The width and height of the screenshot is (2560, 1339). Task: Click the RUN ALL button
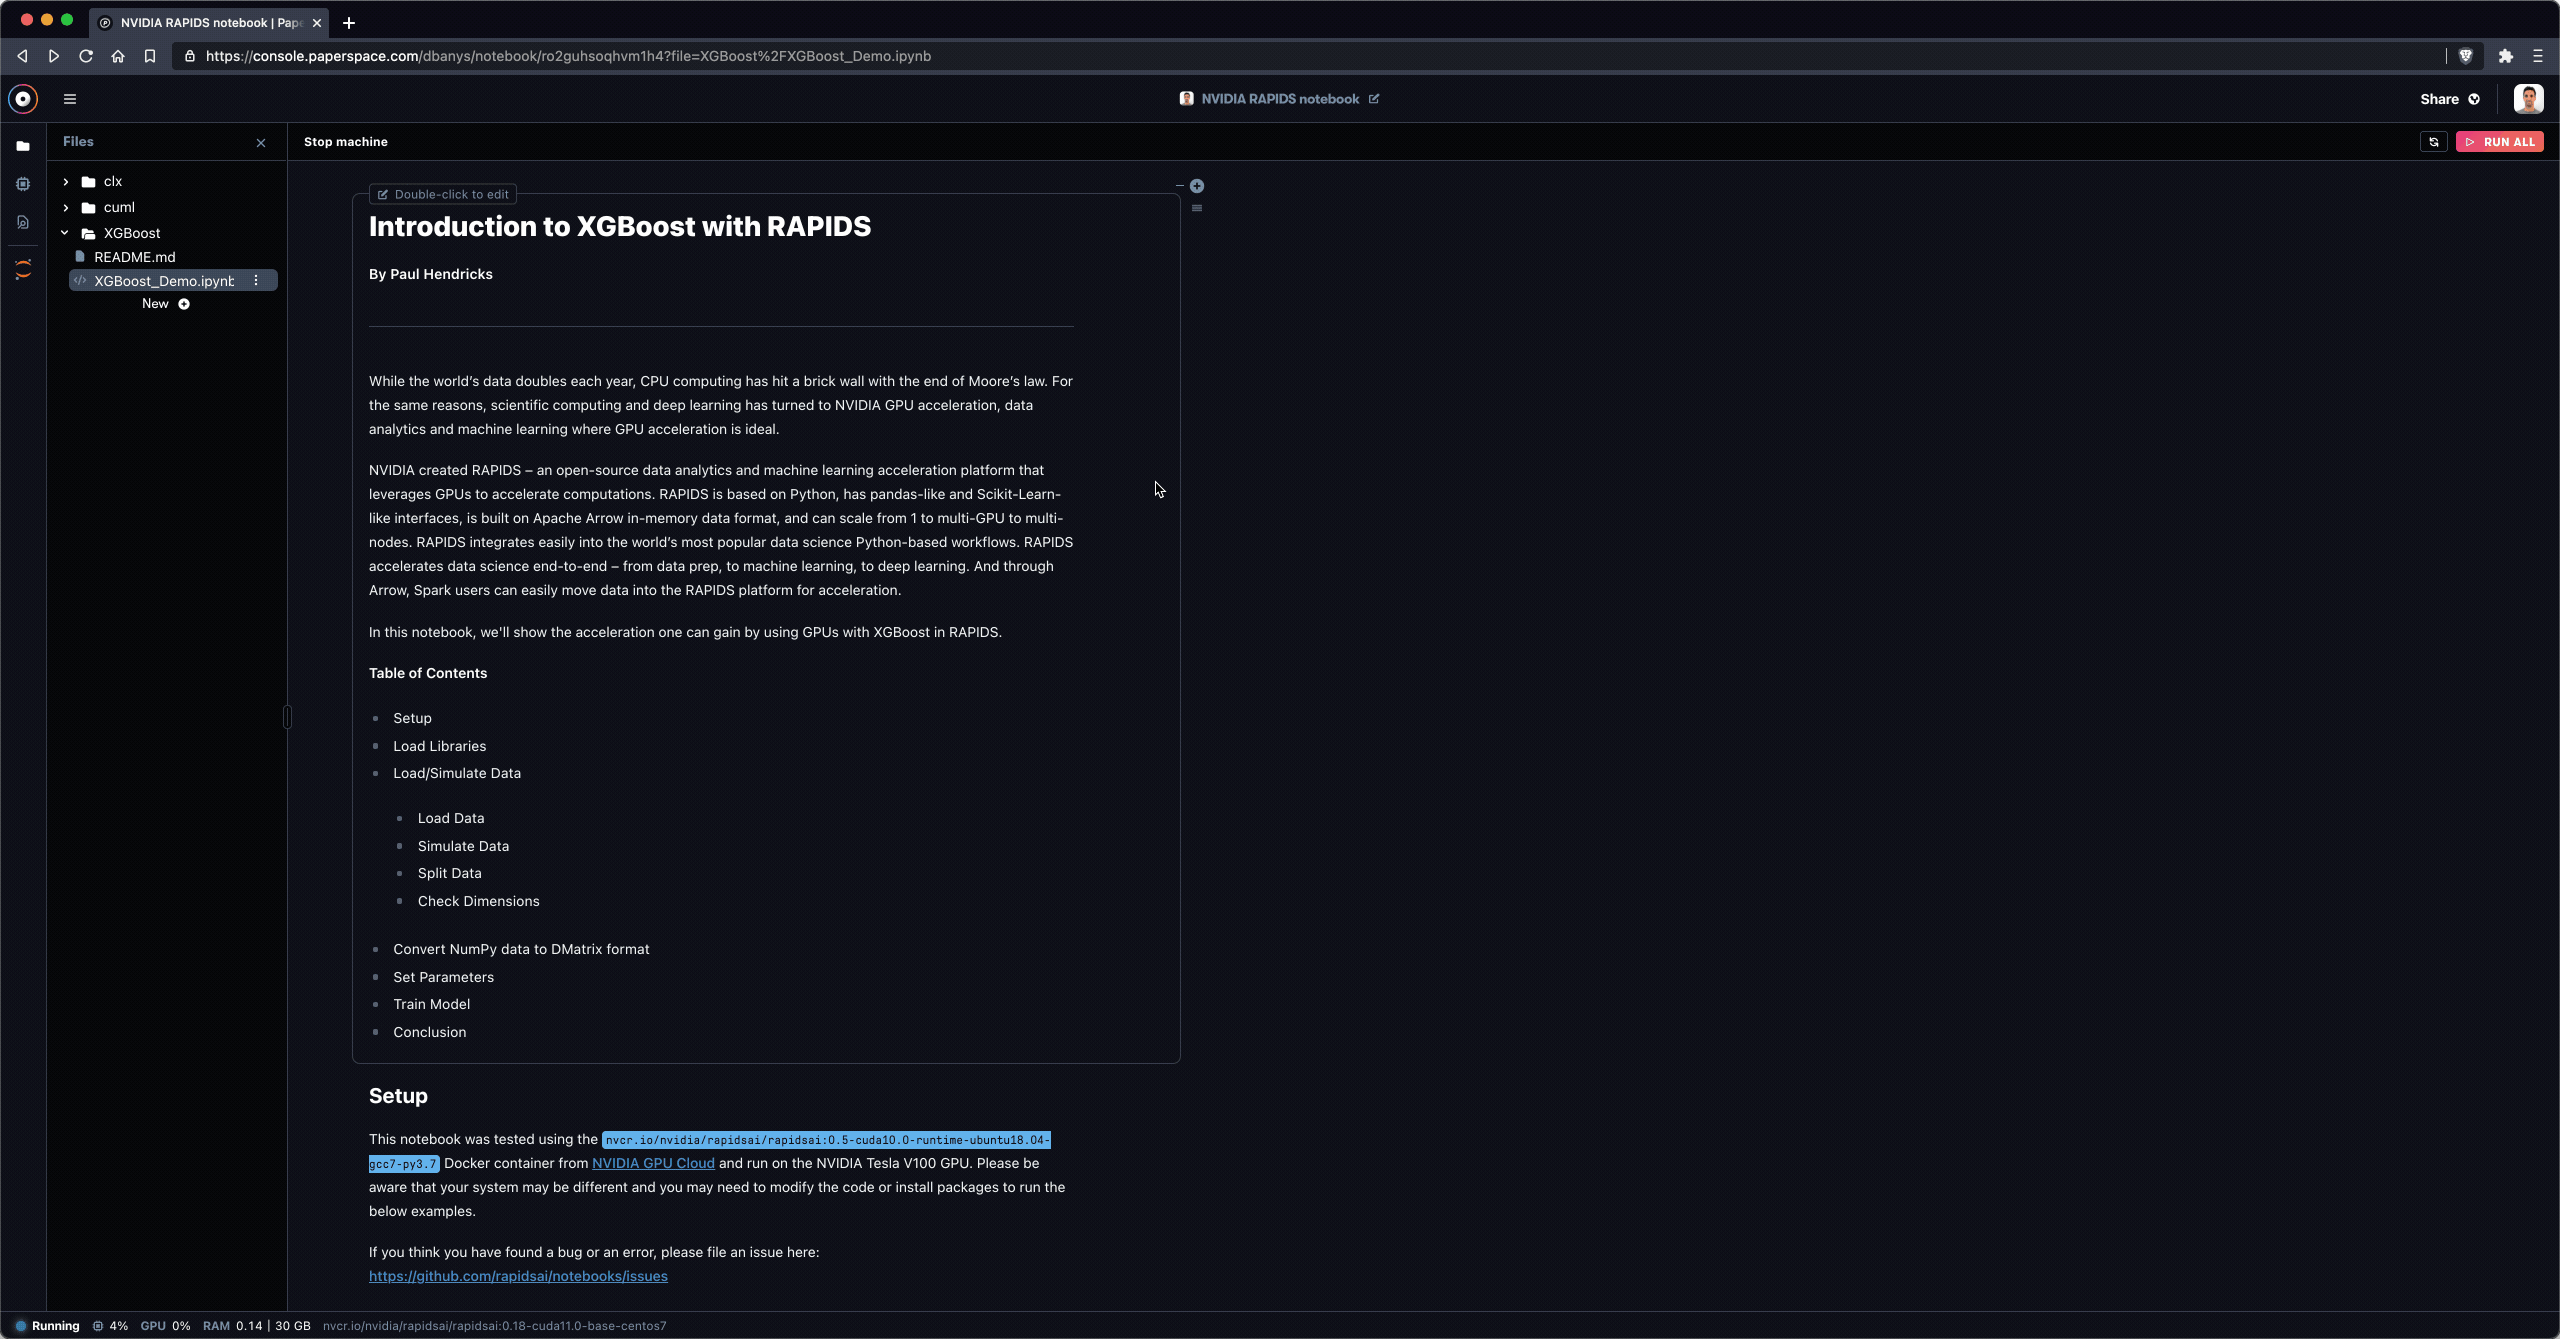(x=2499, y=142)
